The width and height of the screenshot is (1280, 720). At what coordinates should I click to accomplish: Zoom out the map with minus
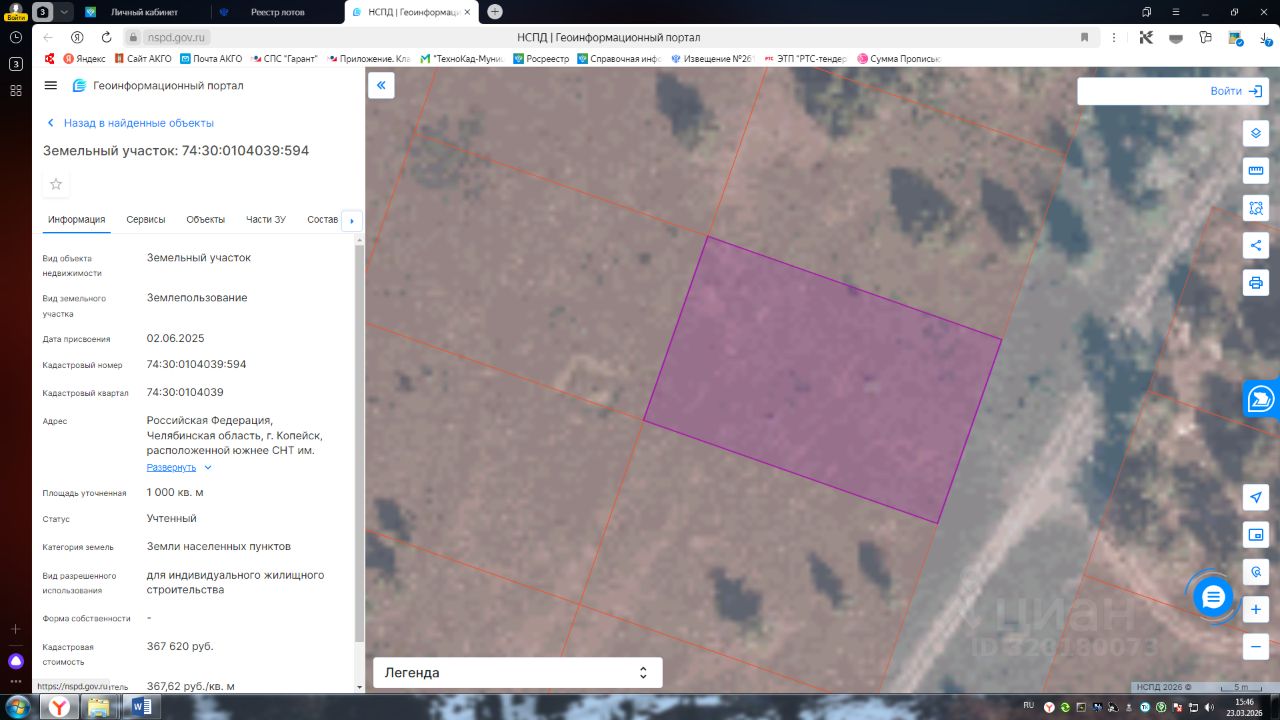pos(1256,646)
